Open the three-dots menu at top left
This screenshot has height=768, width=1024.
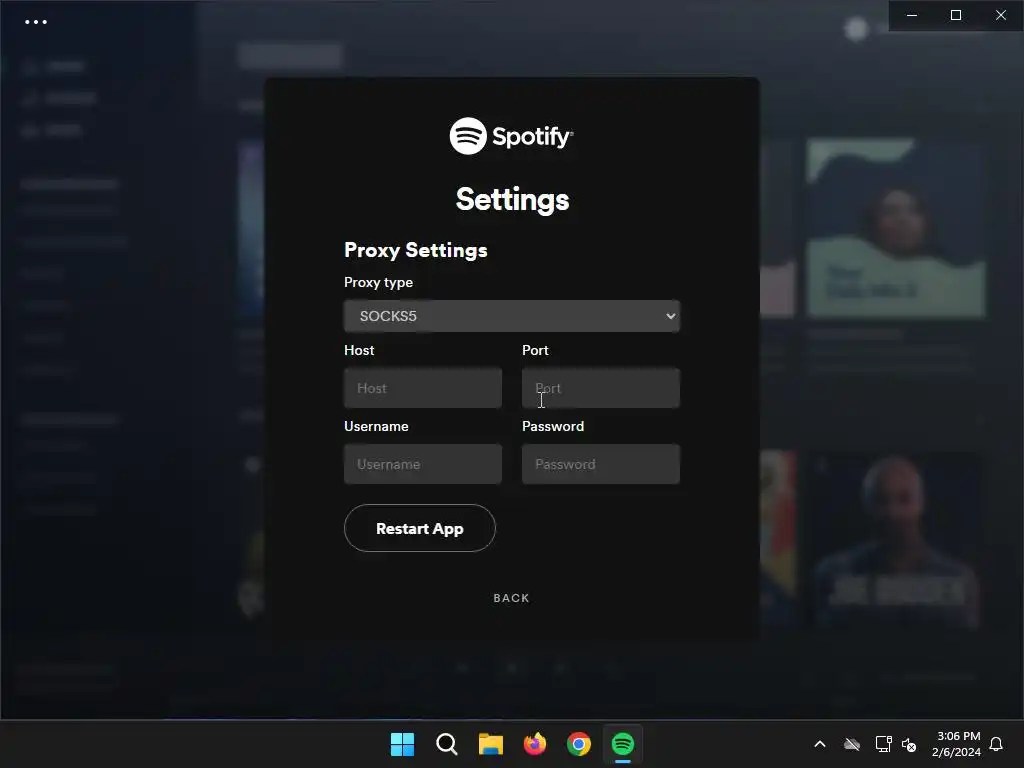pos(36,22)
